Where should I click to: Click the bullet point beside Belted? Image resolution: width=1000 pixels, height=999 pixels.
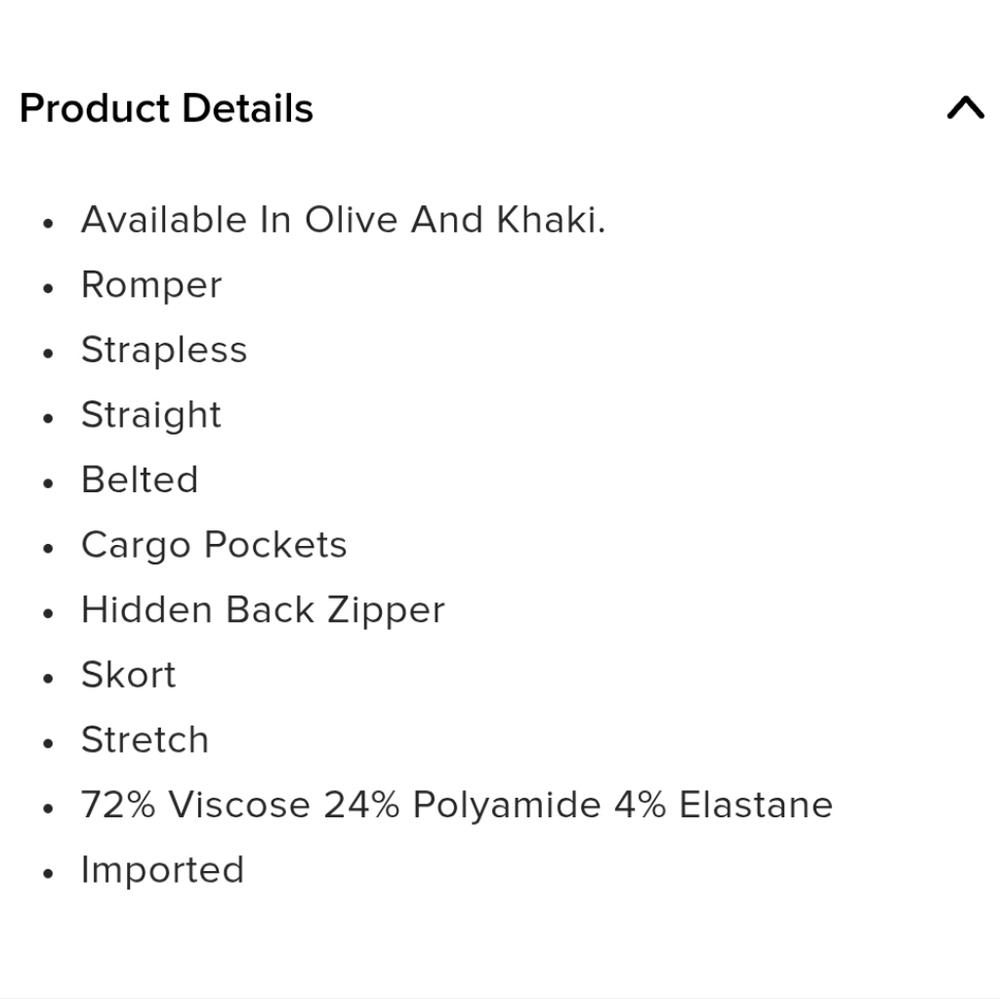click(x=47, y=483)
